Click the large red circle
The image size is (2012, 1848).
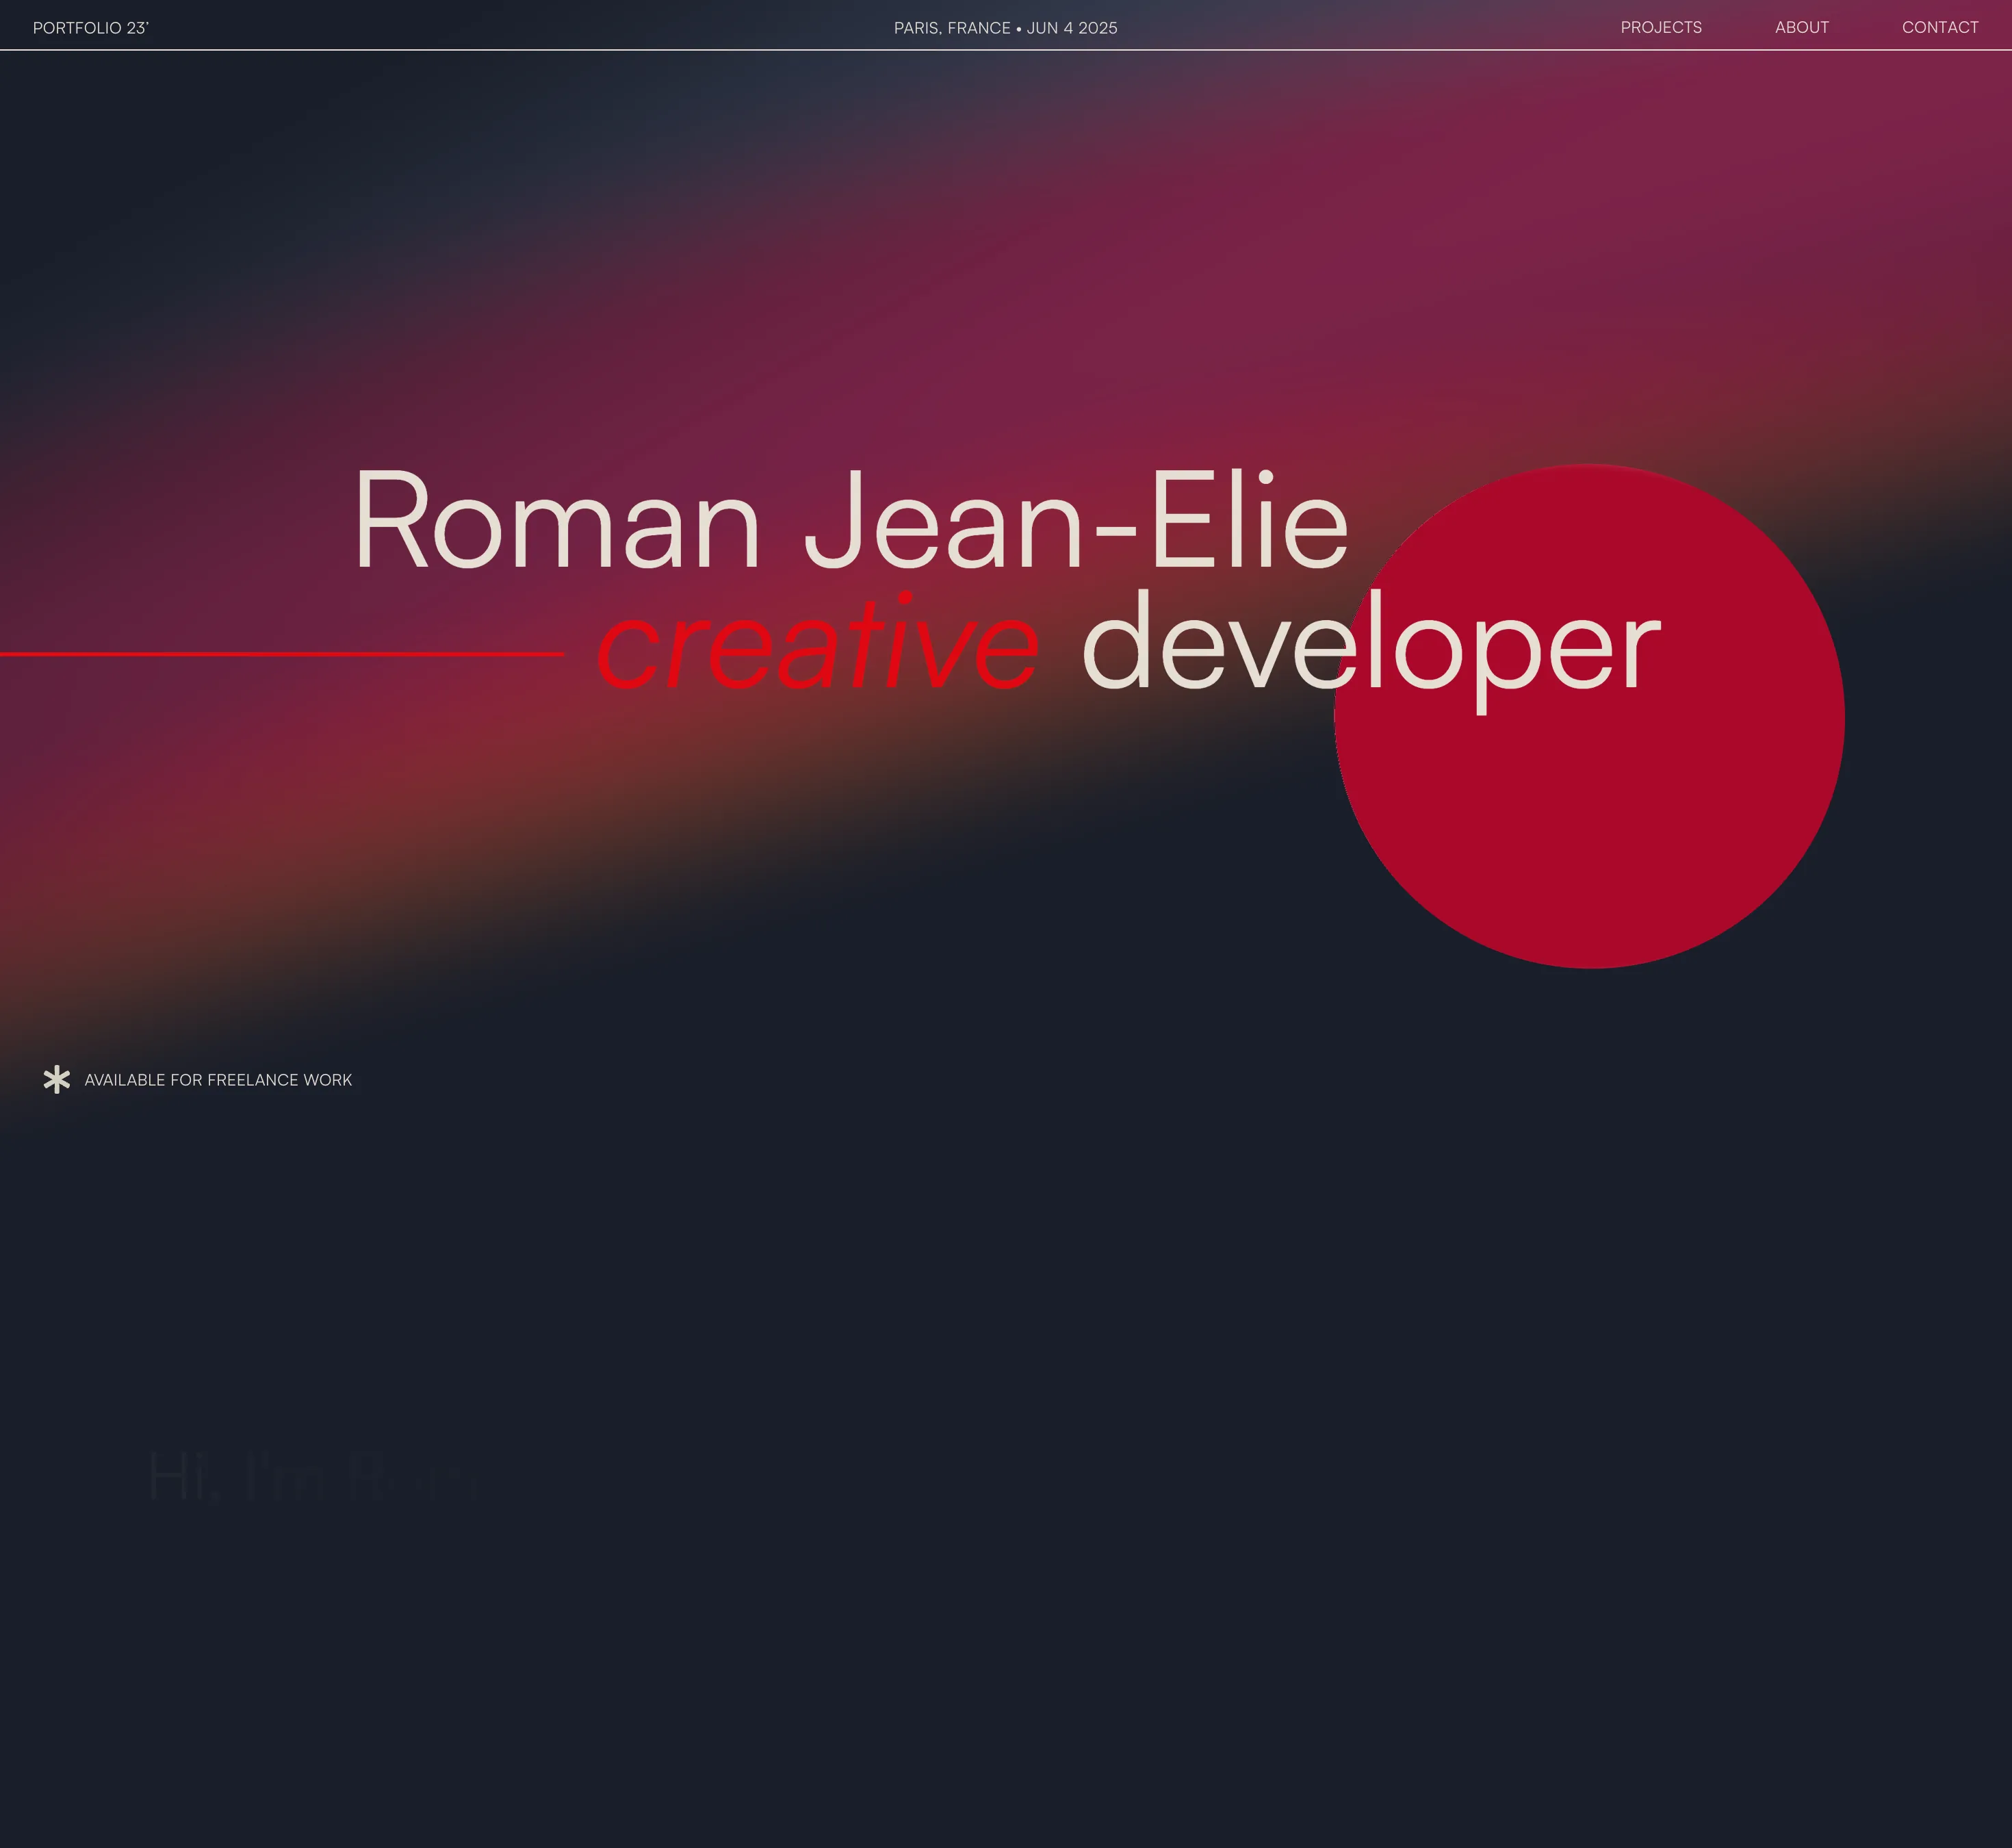(1589, 800)
